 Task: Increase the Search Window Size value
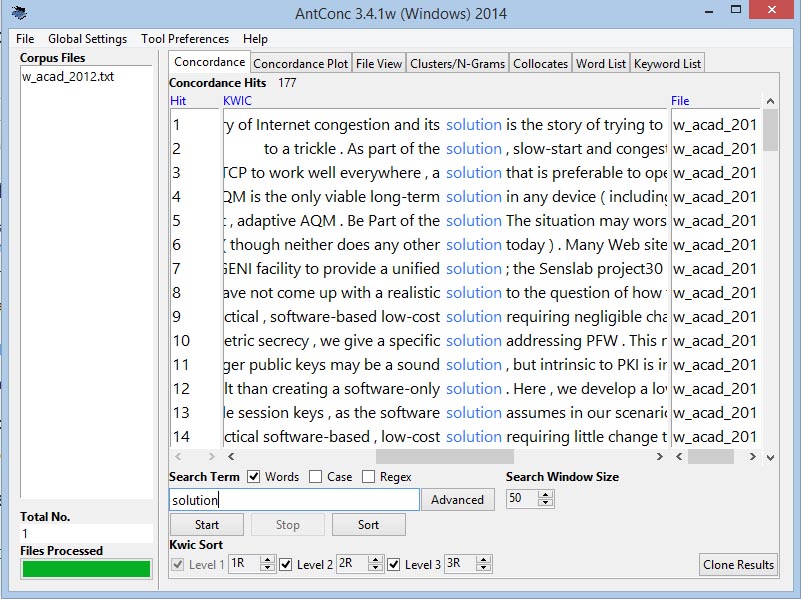[x=546, y=494]
